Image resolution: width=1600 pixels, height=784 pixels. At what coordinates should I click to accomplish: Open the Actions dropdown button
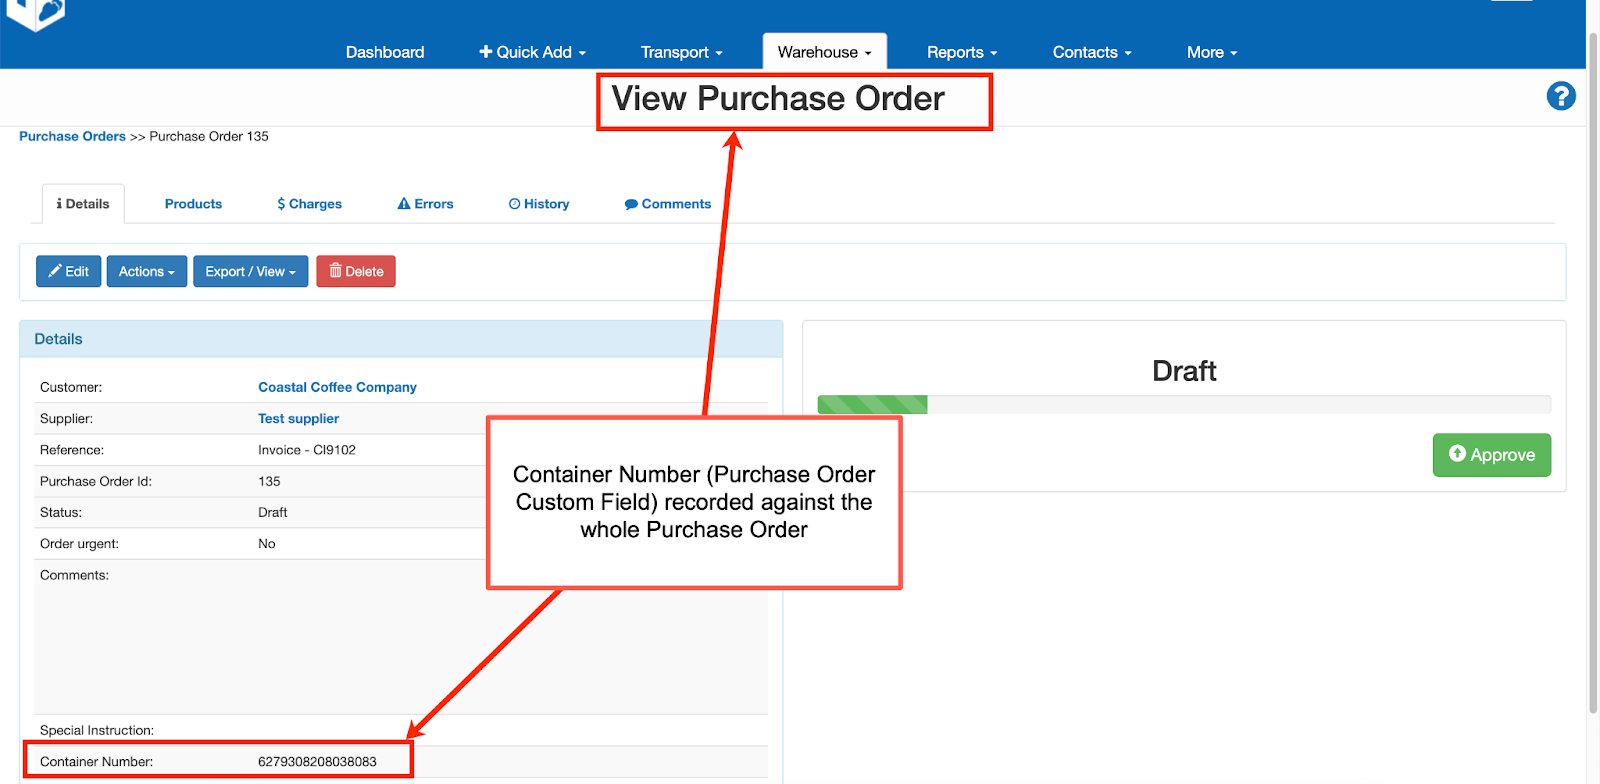pos(147,271)
